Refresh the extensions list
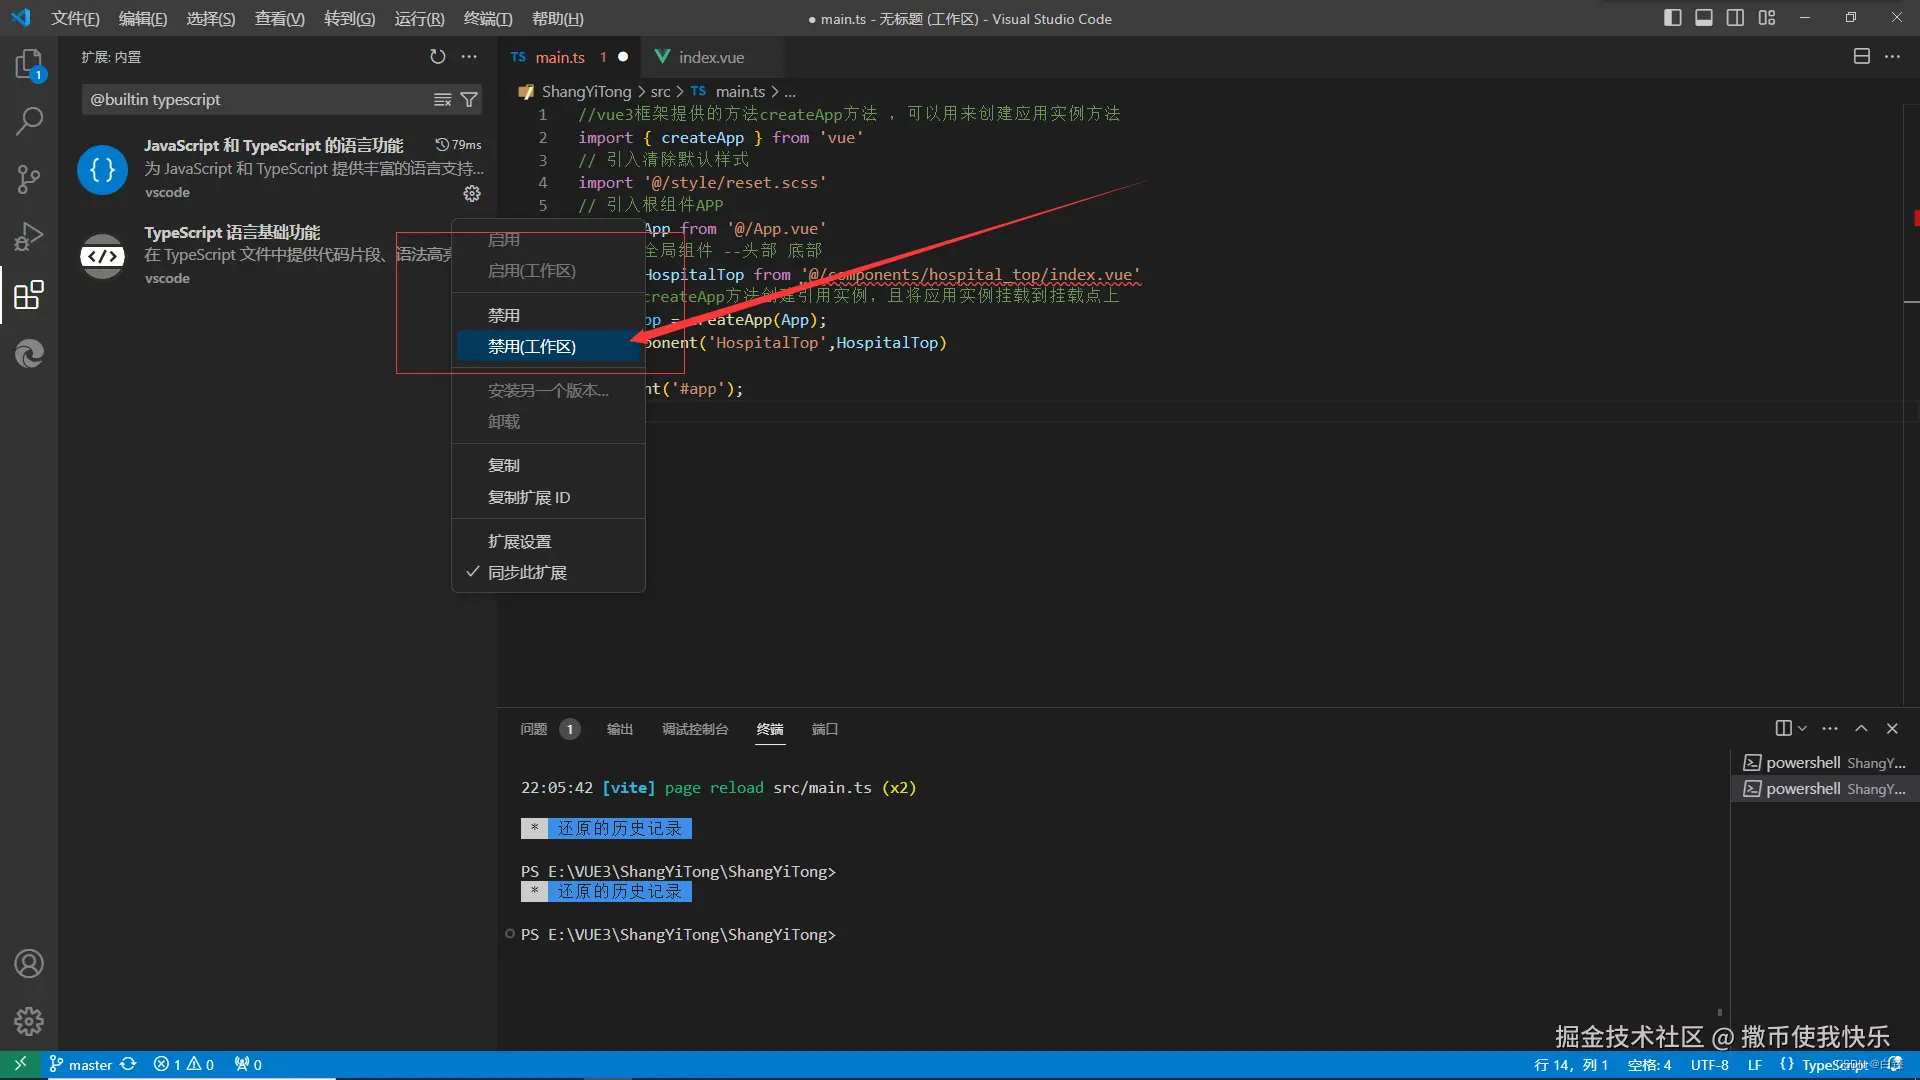The image size is (1920, 1080). click(x=437, y=57)
